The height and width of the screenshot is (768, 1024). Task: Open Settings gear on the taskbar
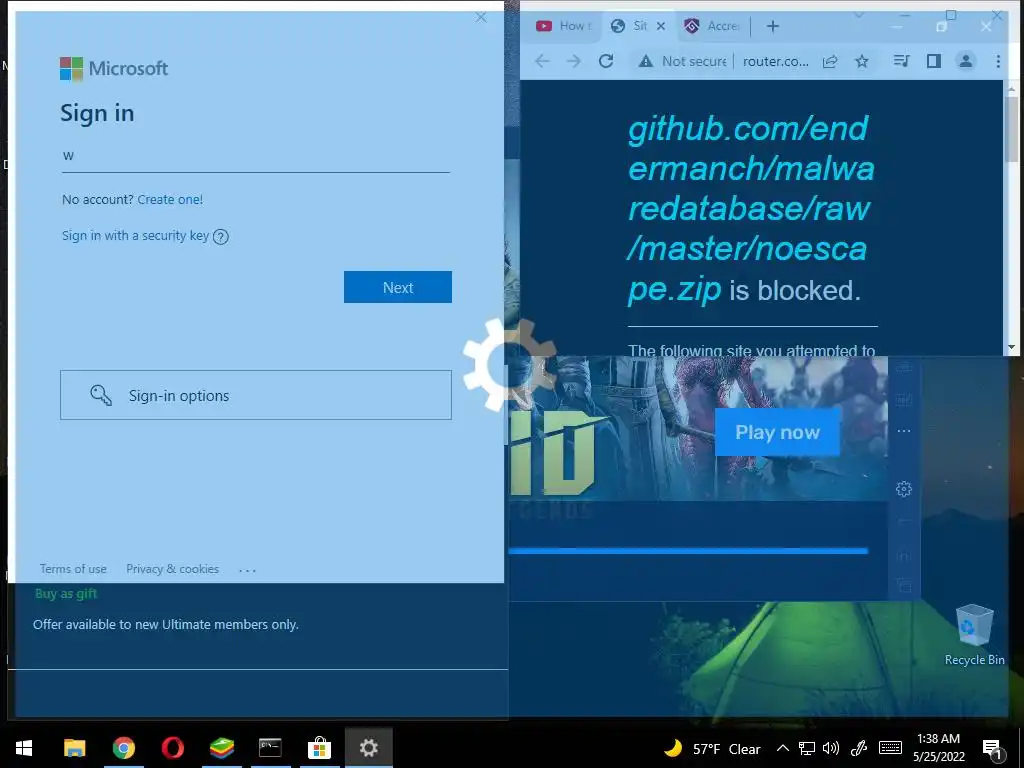(x=368, y=748)
